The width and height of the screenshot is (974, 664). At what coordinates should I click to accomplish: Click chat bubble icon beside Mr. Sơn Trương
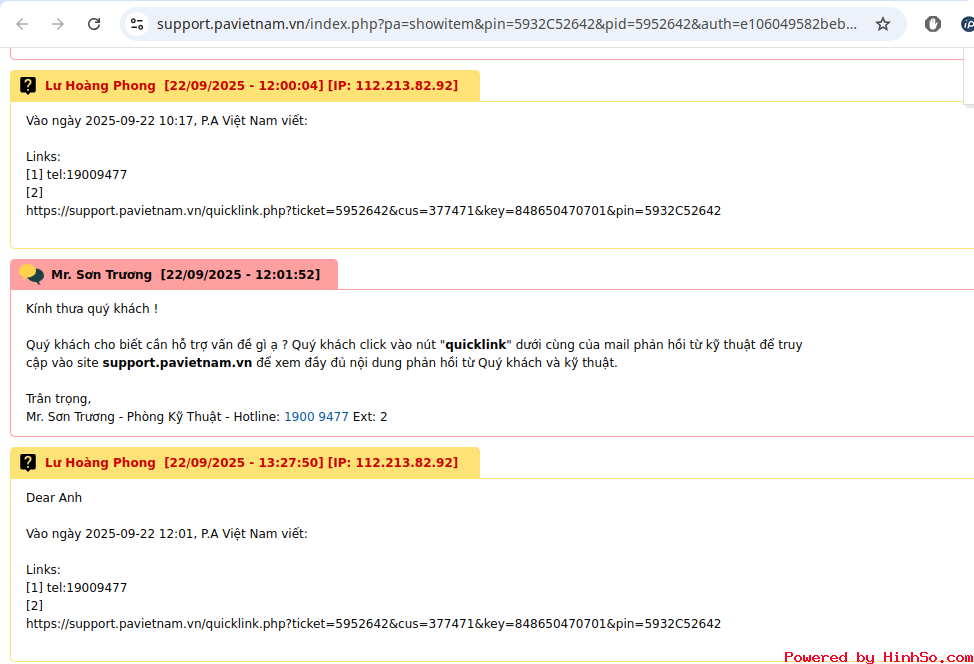coord(31,274)
